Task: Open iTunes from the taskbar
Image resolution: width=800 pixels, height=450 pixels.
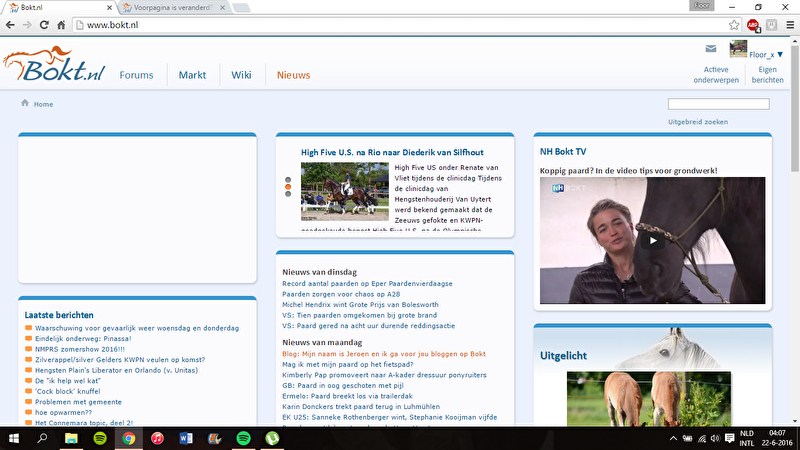Action: tap(157, 438)
